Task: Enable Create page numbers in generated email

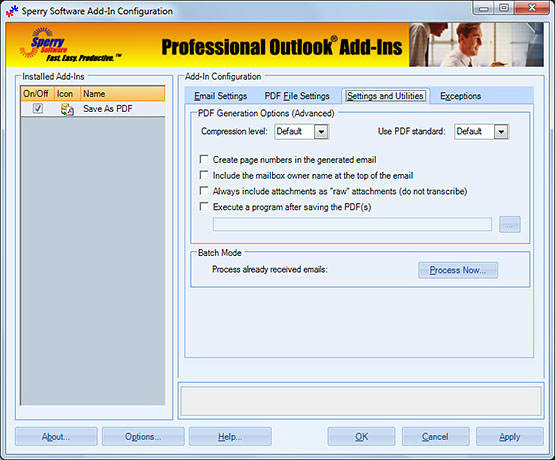Action: [204, 159]
